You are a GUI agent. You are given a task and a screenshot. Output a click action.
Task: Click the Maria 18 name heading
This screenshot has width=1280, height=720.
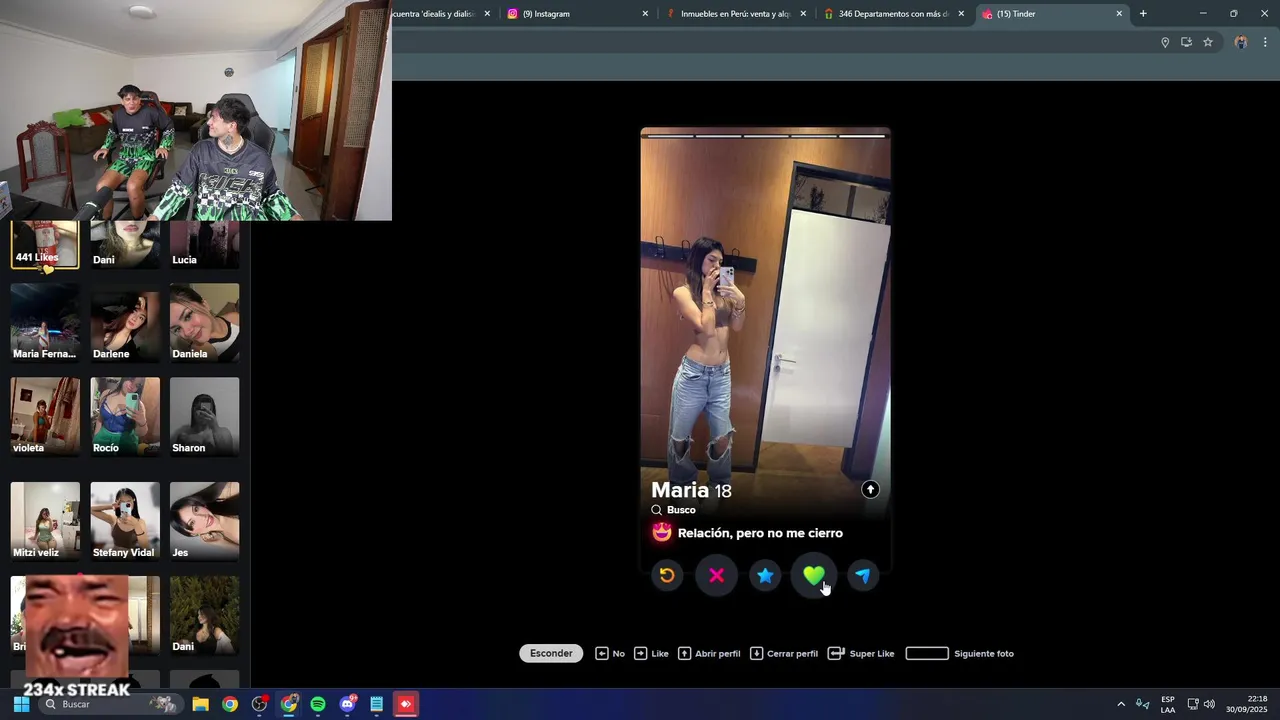tap(691, 490)
